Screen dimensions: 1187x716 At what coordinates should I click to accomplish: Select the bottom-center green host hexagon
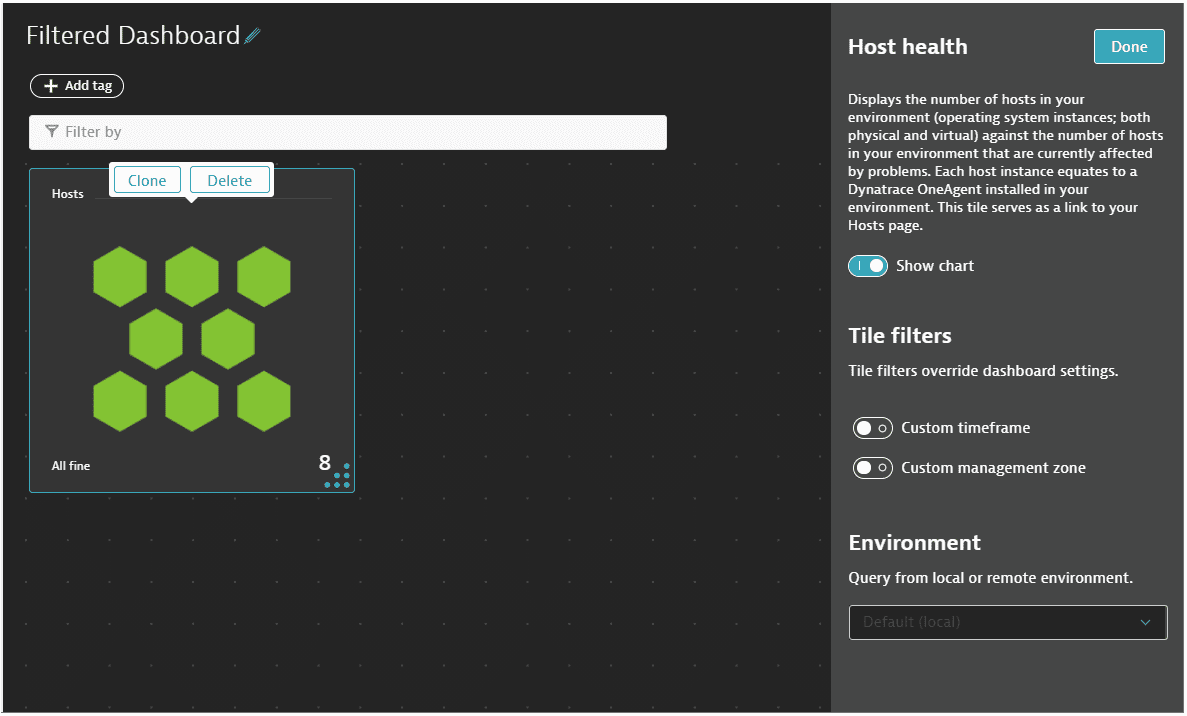click(192, 401)
